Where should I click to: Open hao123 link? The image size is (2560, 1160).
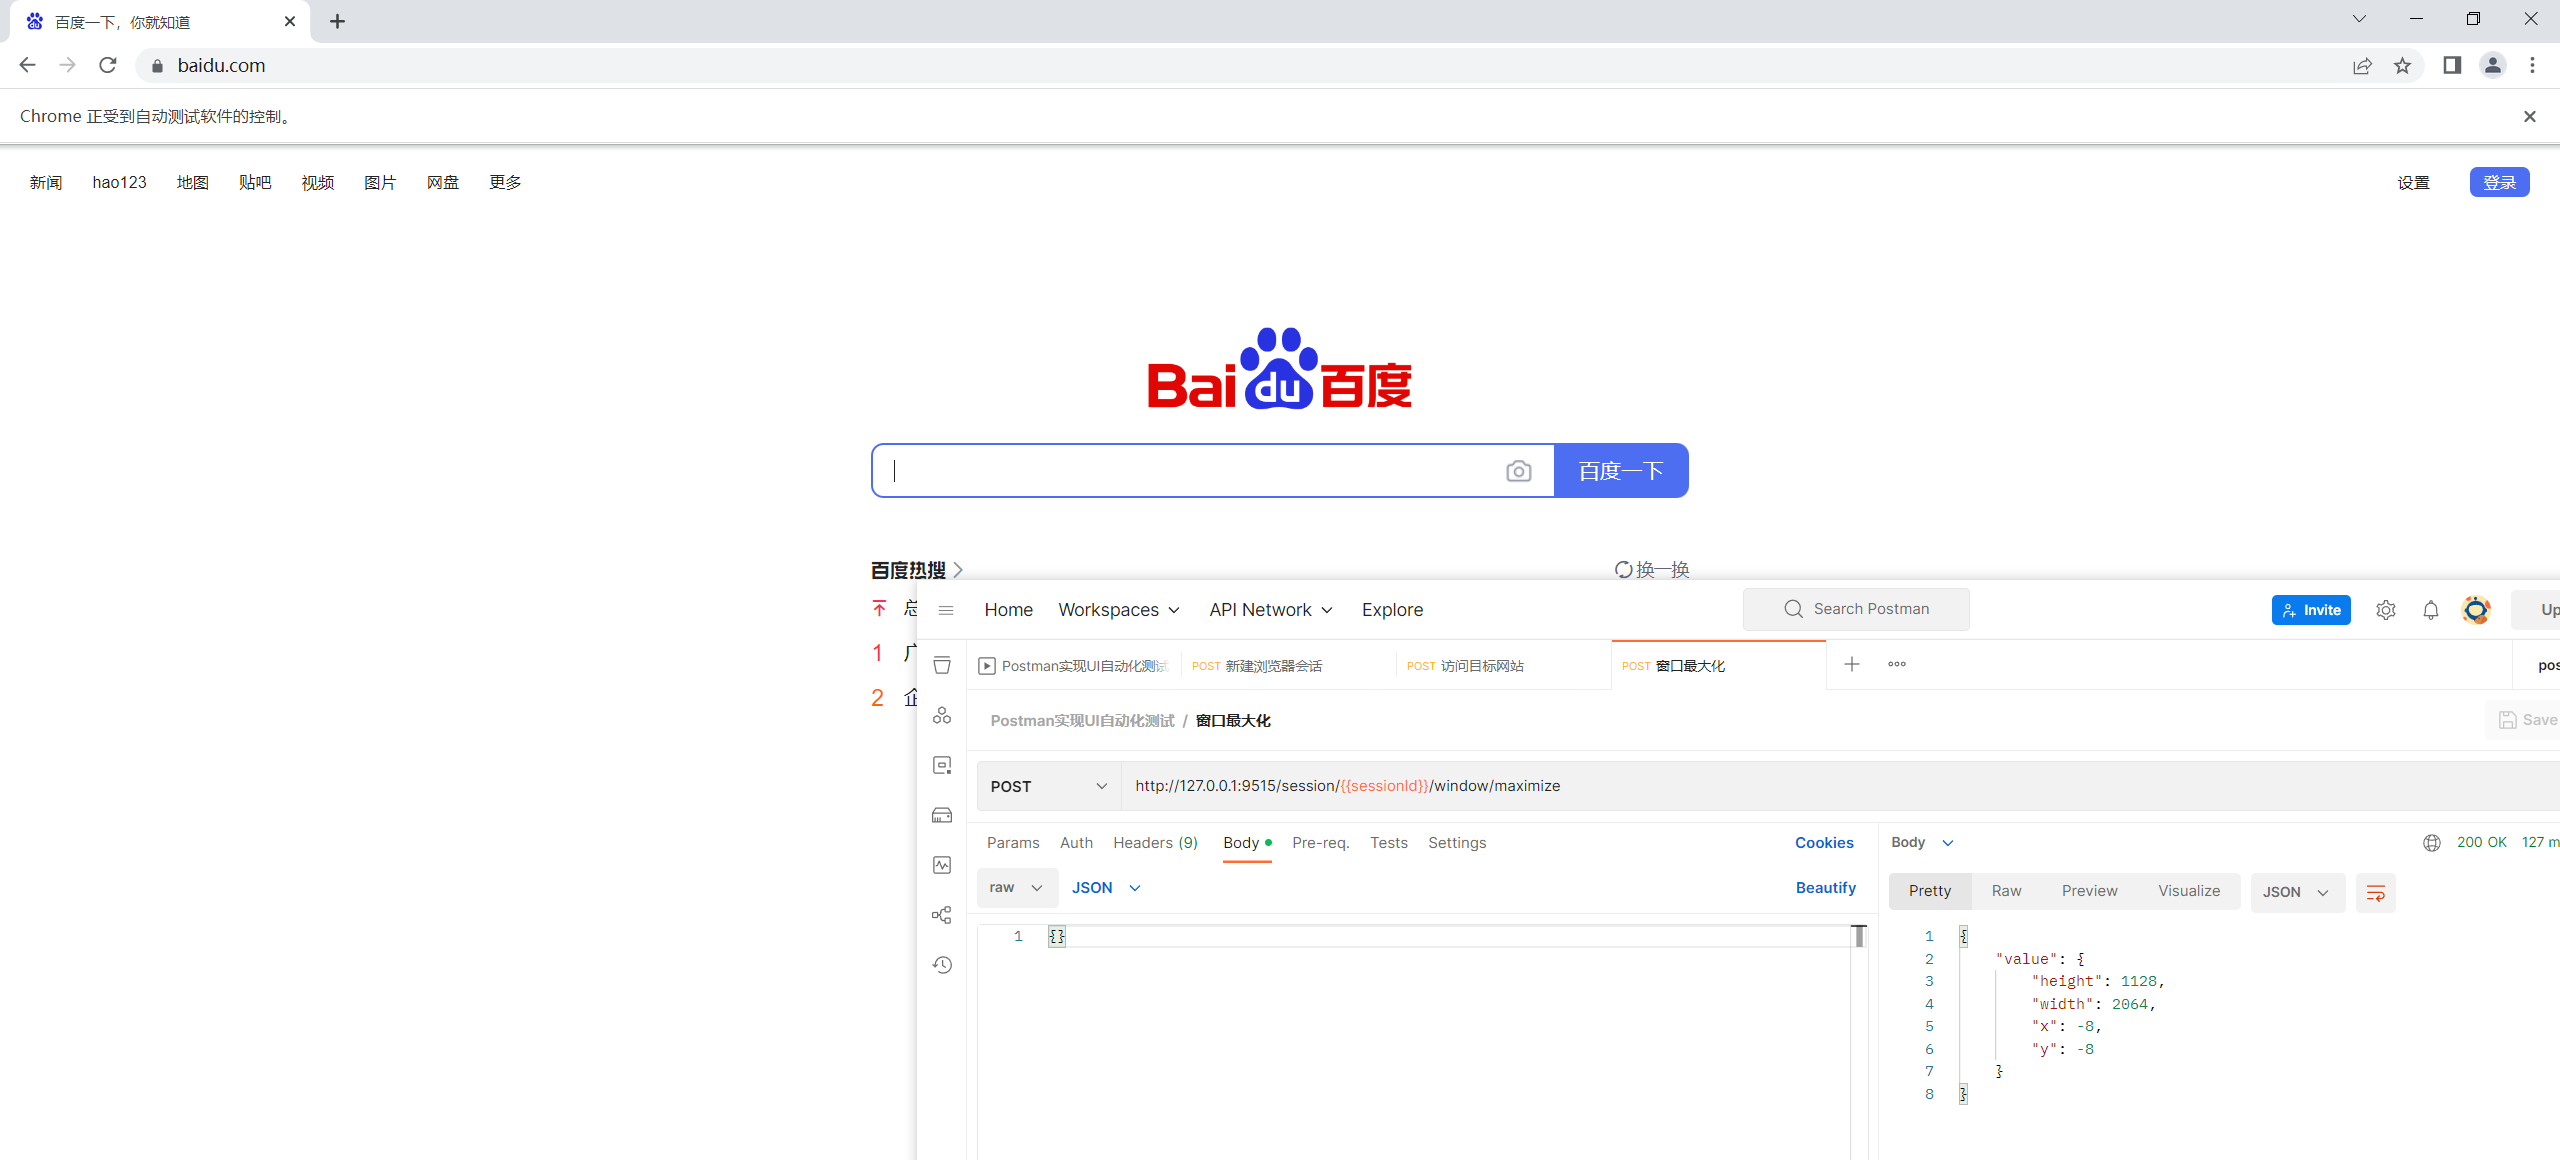pos(120,182)
